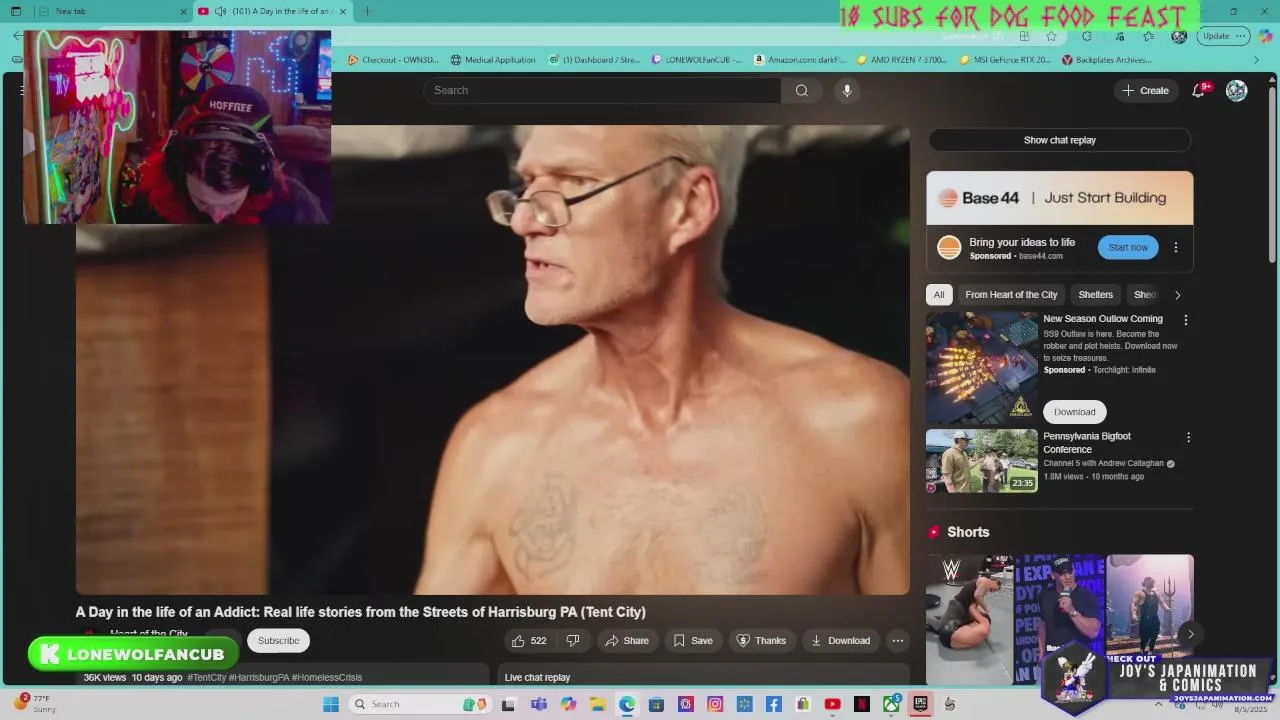
Task: Open the WWE Shorts thumbnail
Action: click(x=970, y=620)
